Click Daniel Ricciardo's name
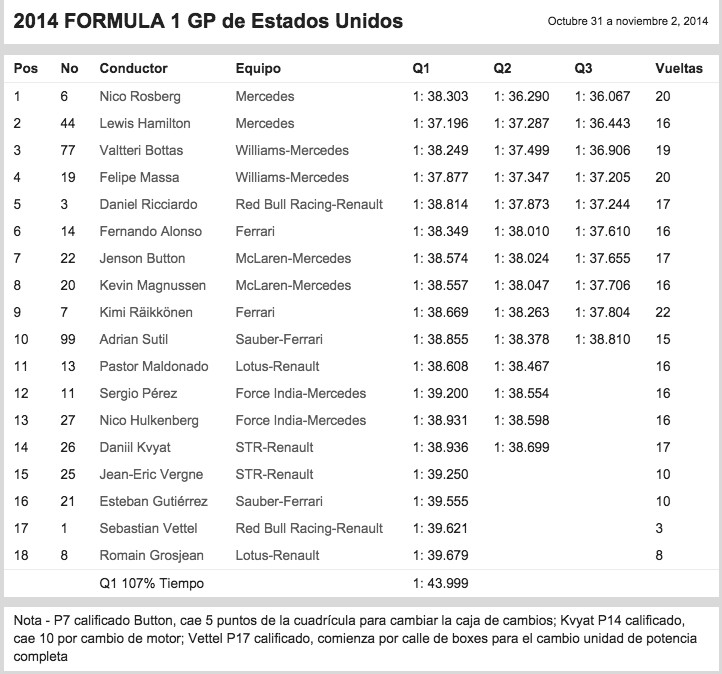Image resolution: width=722 pixels, height=674 pixels. 148,205
